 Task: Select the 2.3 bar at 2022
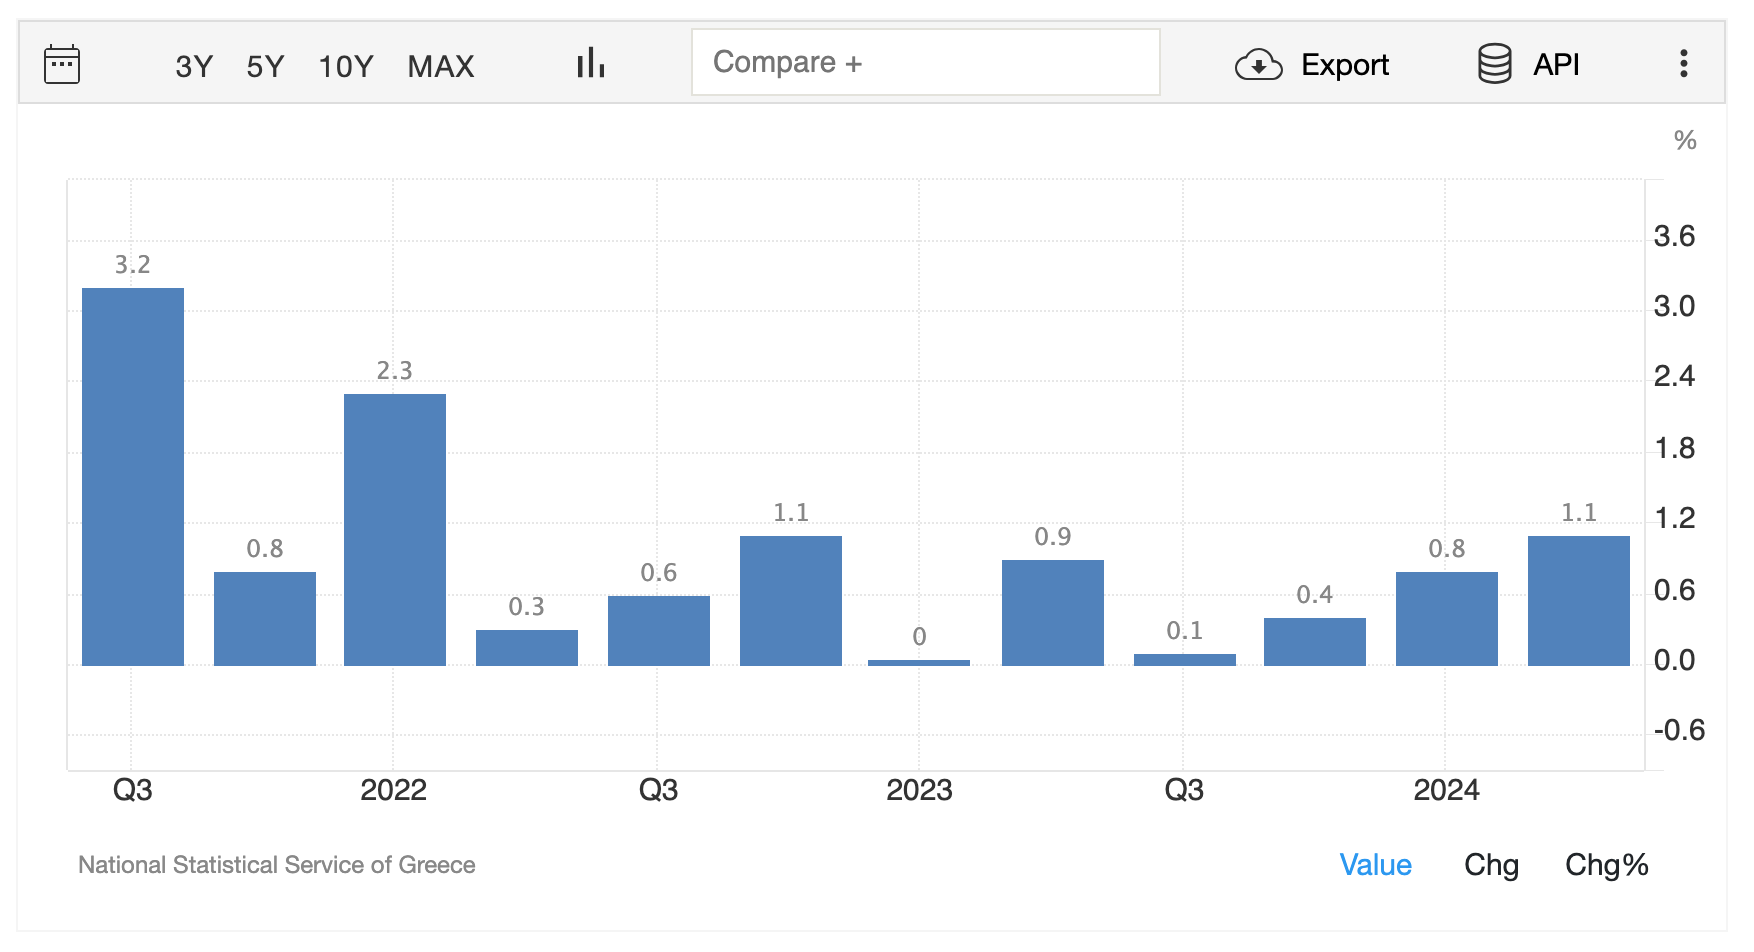395,529
